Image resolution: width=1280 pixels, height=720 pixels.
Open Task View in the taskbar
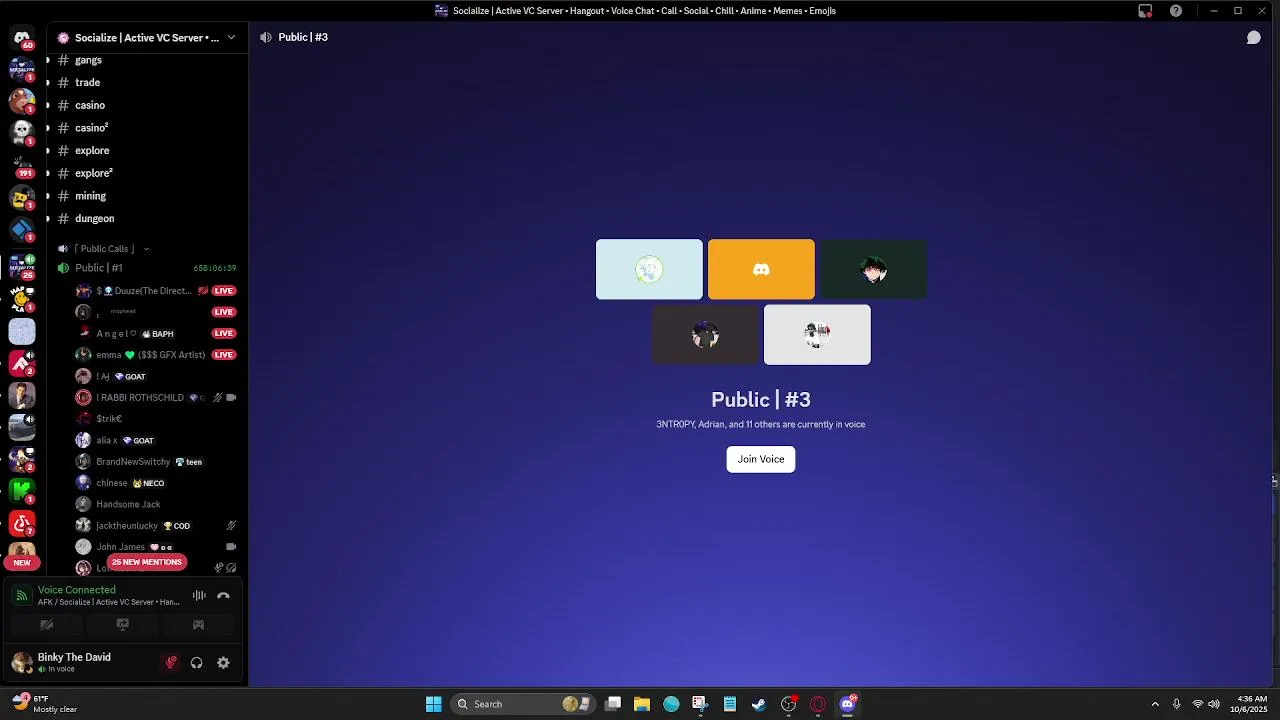tap(613, 704)
